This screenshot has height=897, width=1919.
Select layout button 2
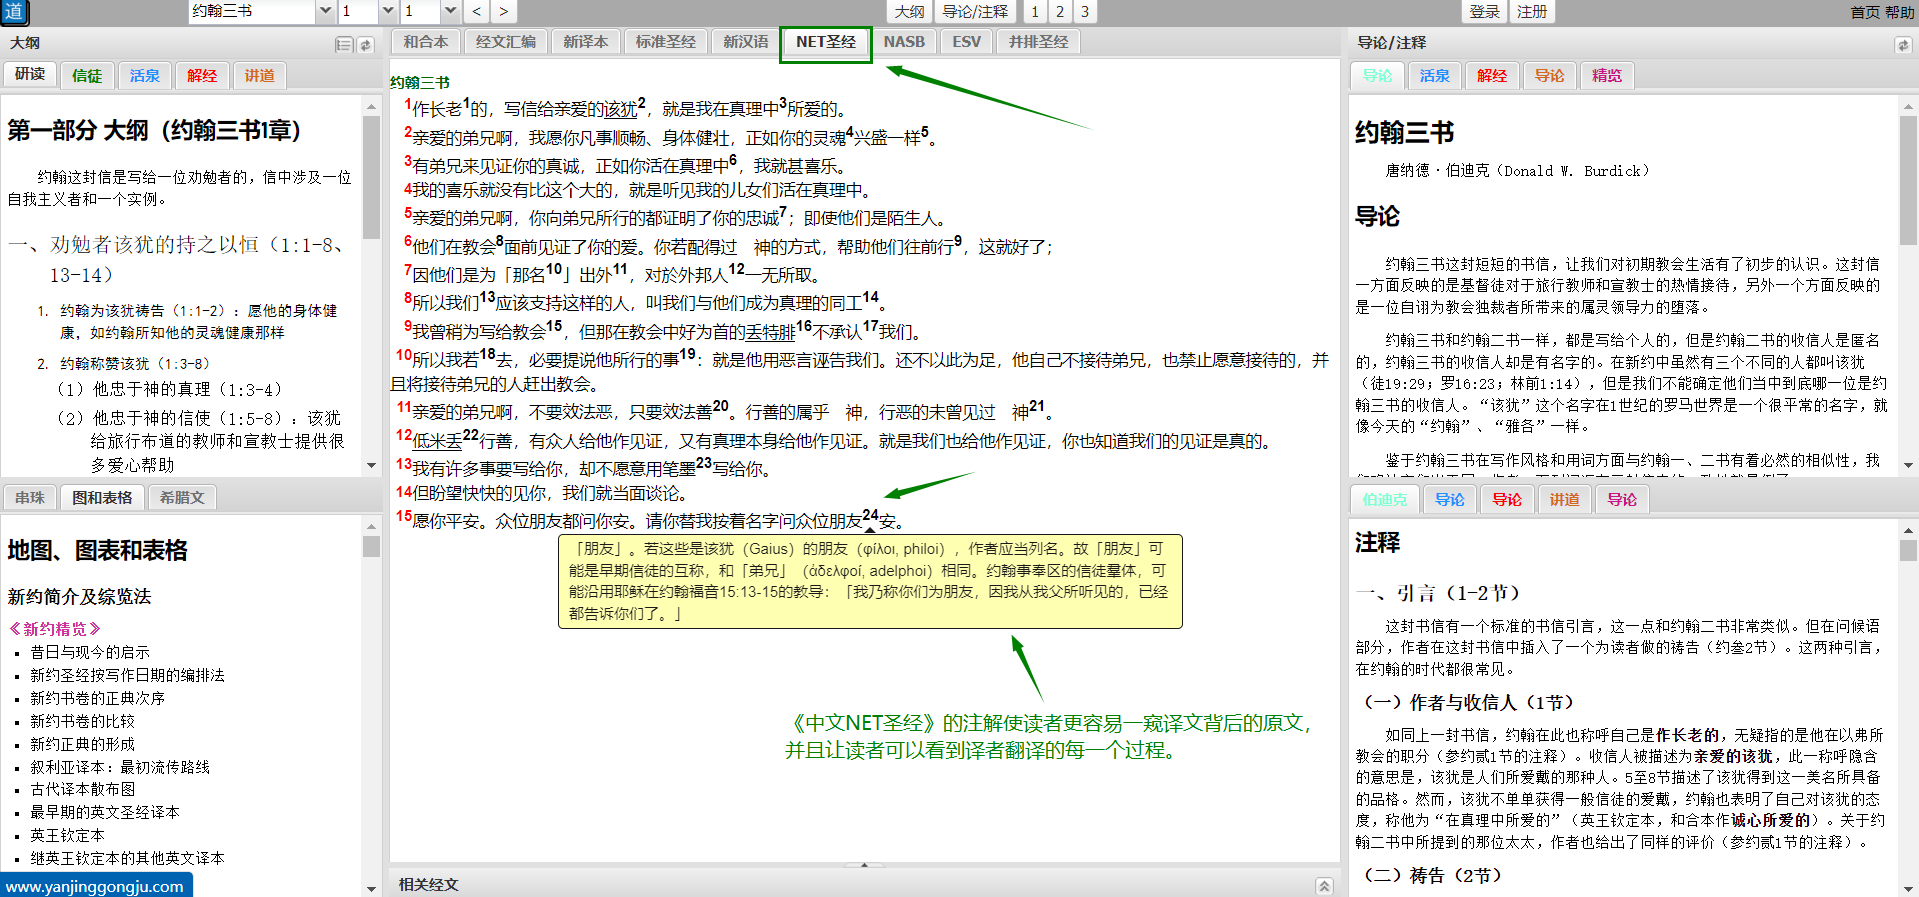tap(1059, 12)
